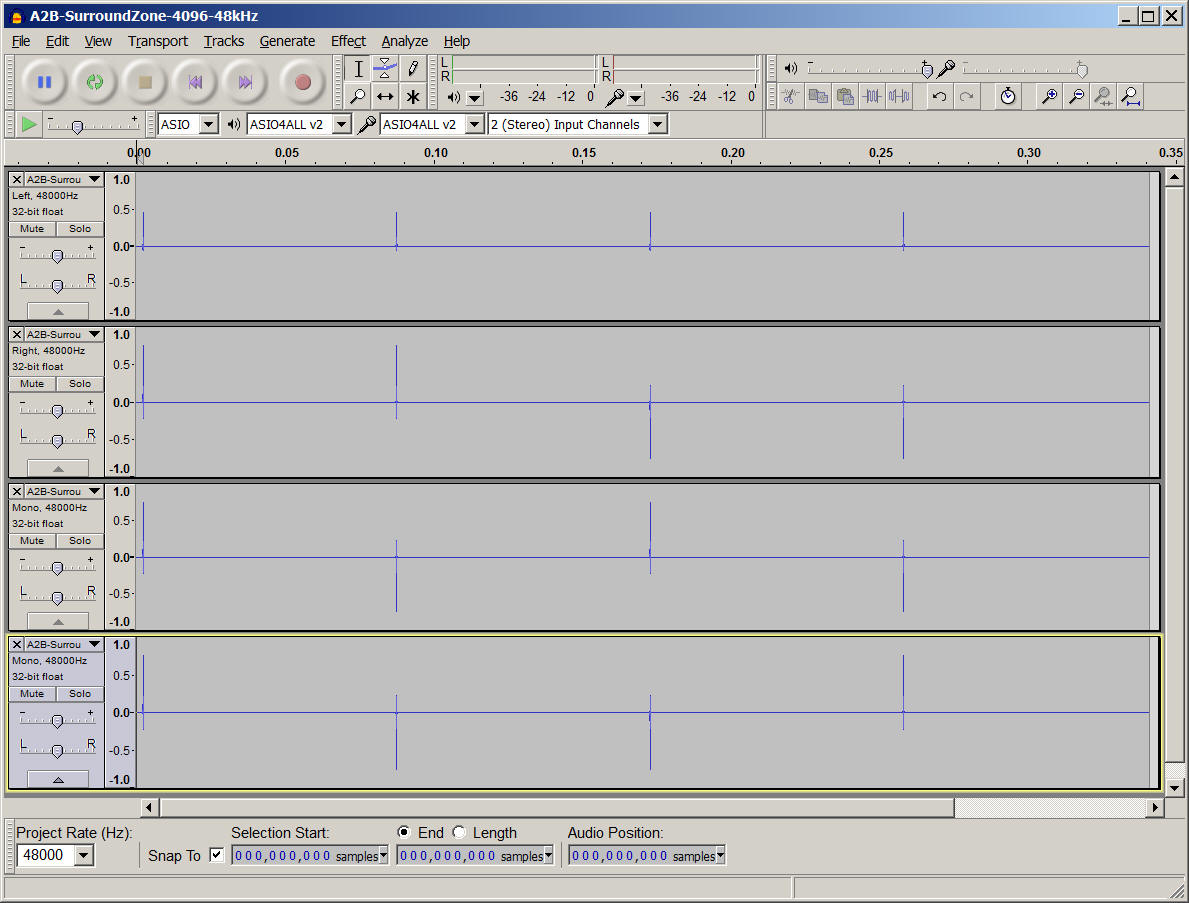This screenshot has height=903, width=1189.
Task: Select the Selection (I-beam) tool
Action: click(358, 69)
